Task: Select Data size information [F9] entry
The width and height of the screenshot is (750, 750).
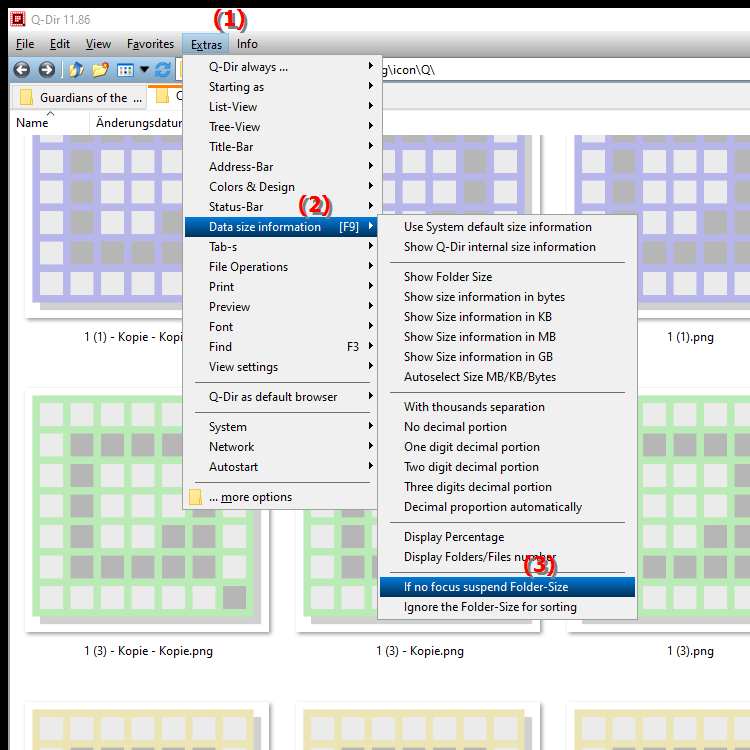Action: point(281,227)
